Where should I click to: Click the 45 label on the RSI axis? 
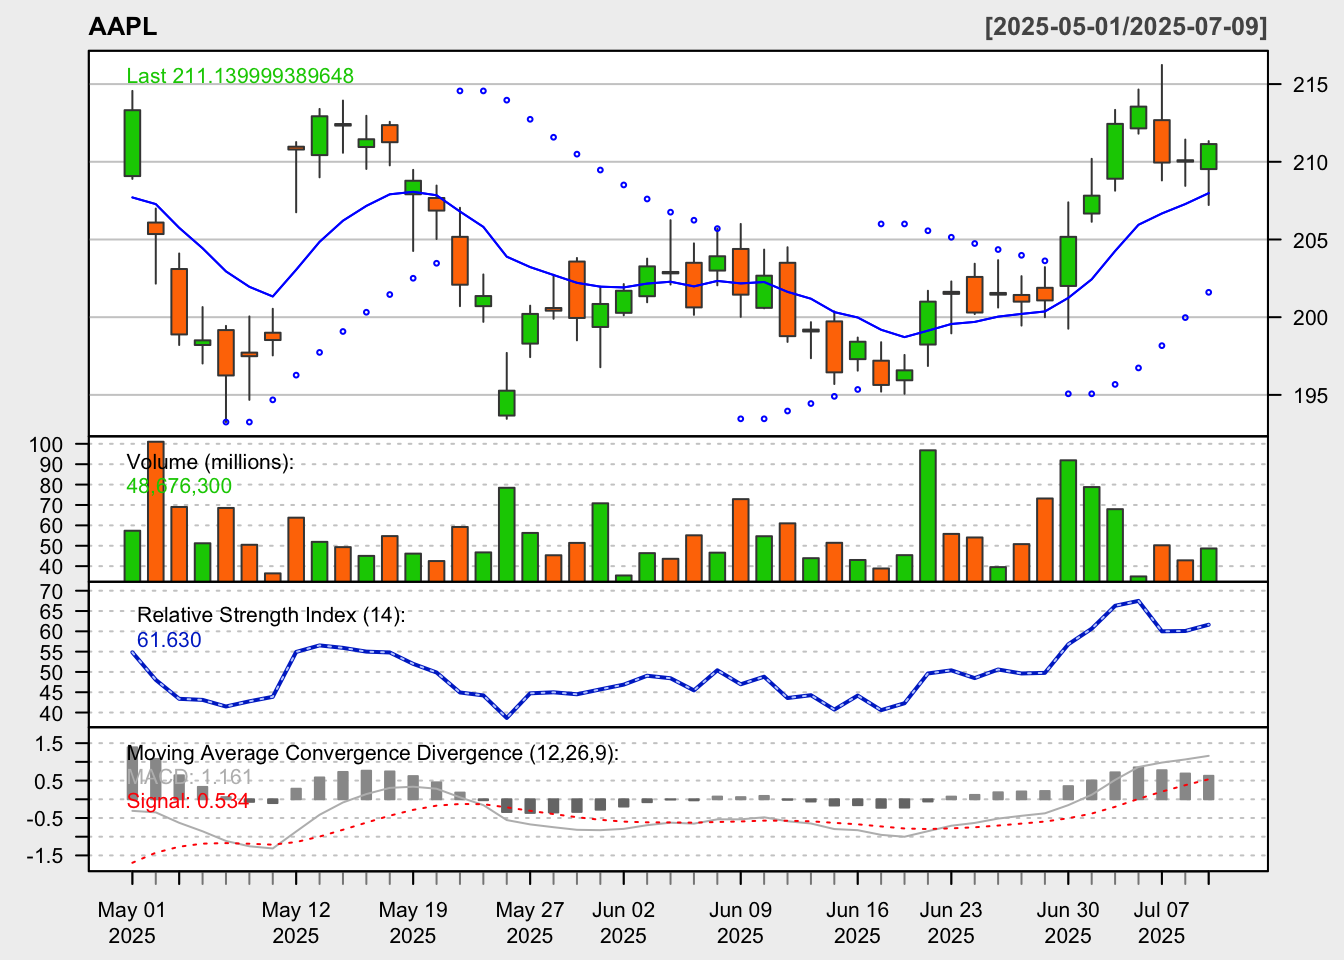point(51,693)
